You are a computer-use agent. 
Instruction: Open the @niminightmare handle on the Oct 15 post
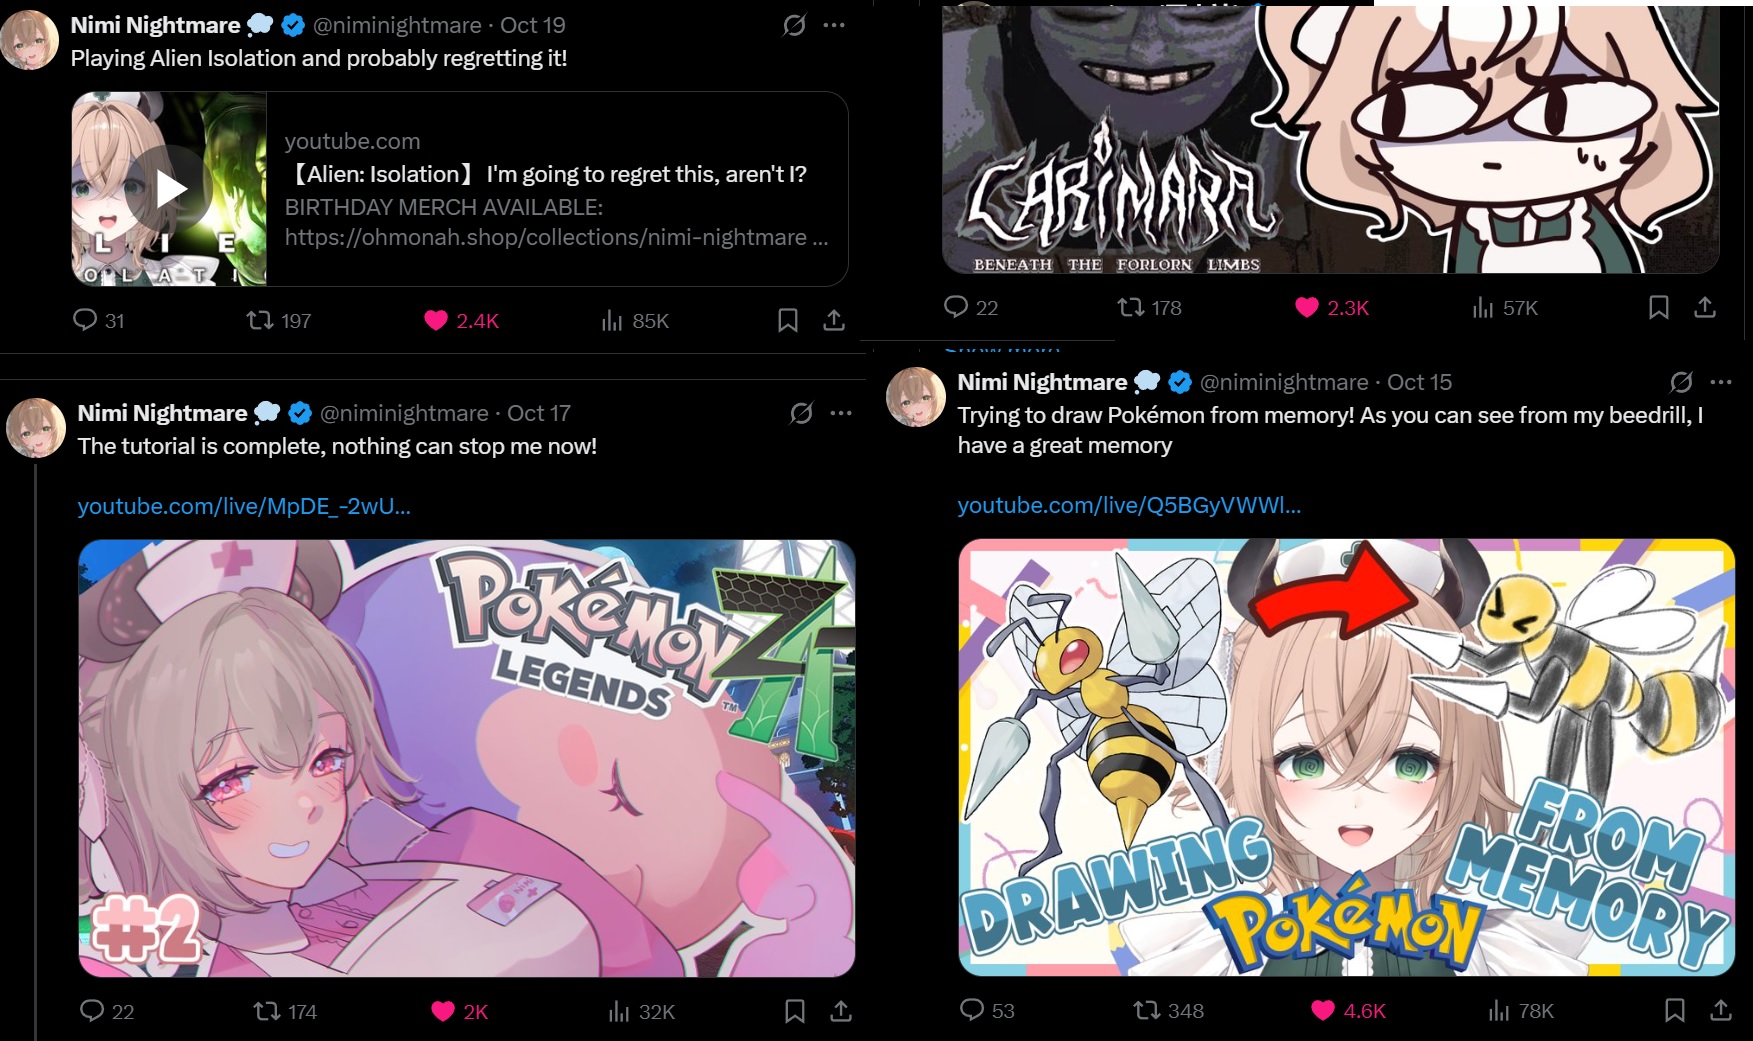1284,382
